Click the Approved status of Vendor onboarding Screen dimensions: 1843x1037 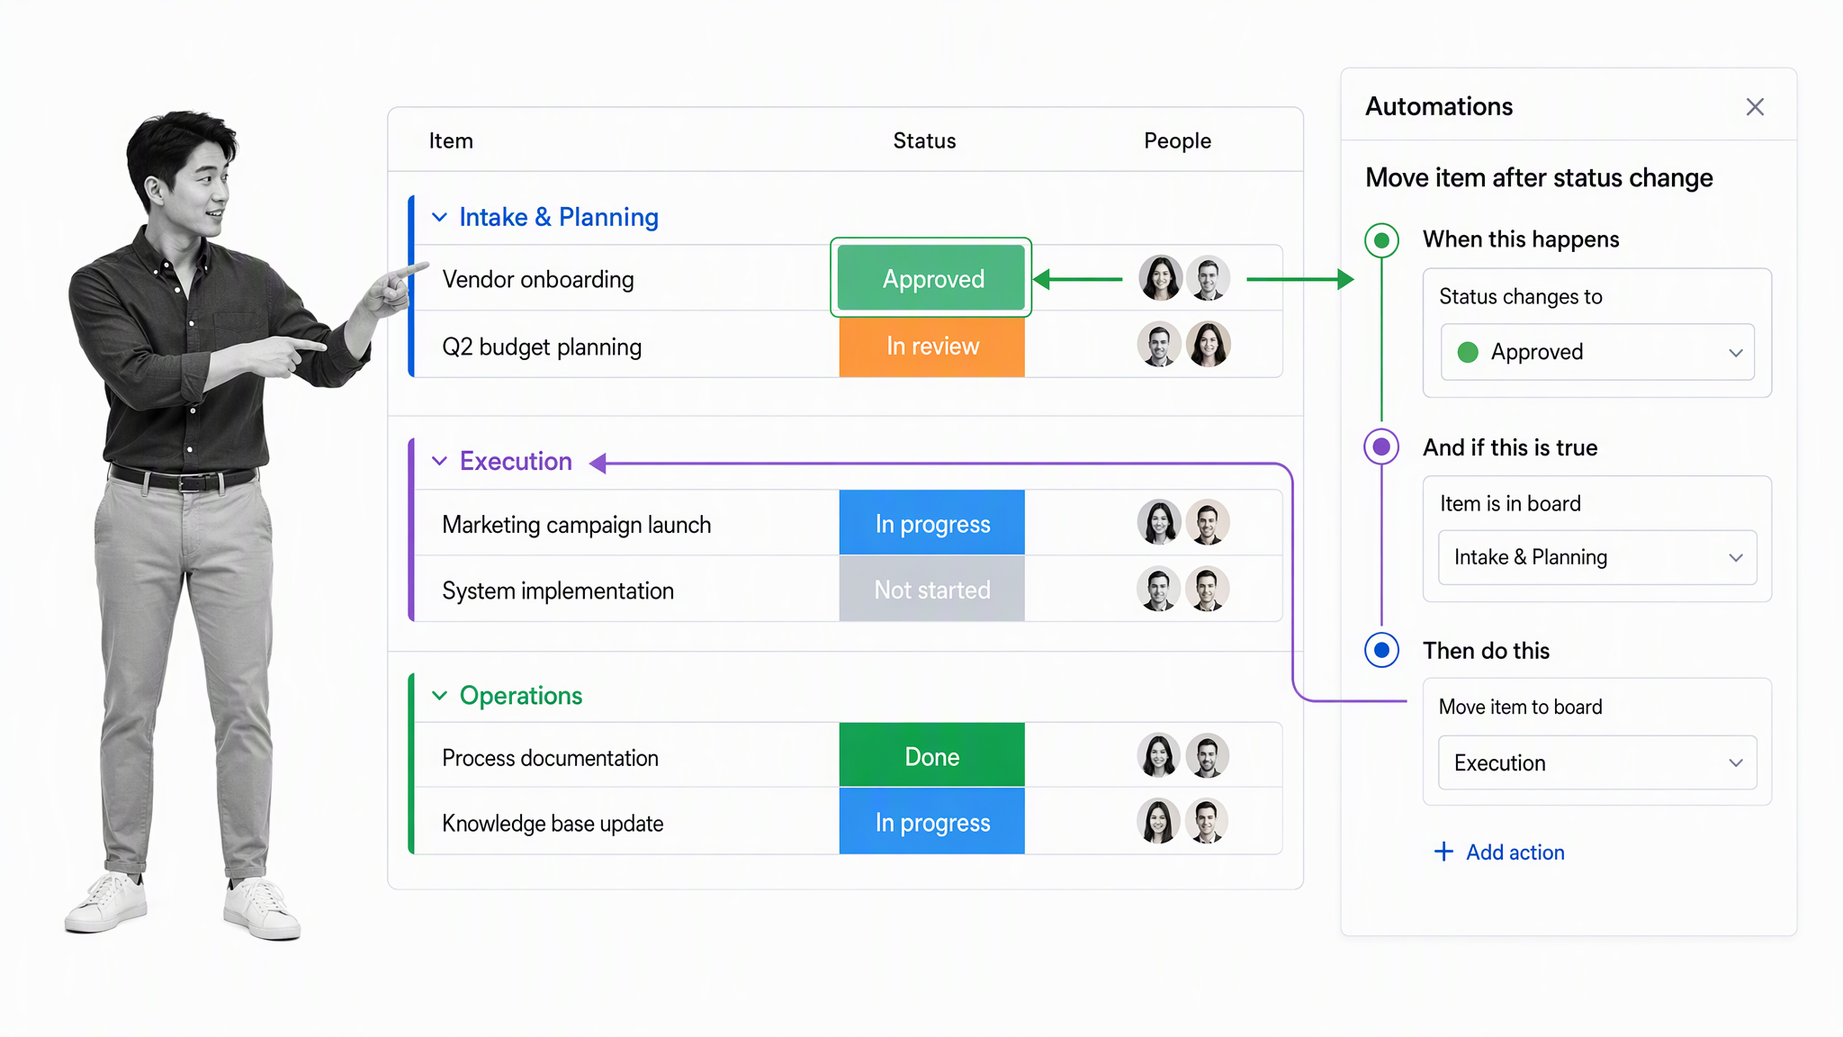point(931,278)
